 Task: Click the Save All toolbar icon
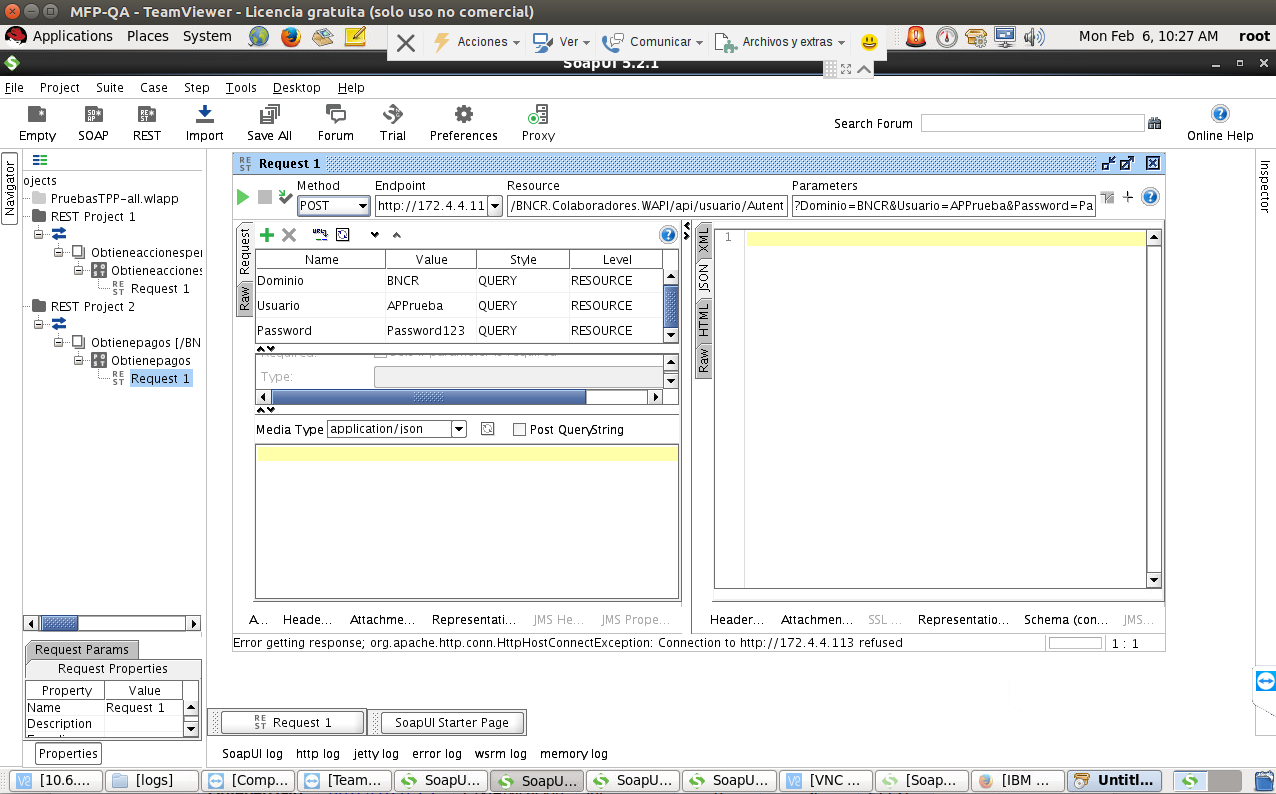pyautogui.click(x=269, y=122)
